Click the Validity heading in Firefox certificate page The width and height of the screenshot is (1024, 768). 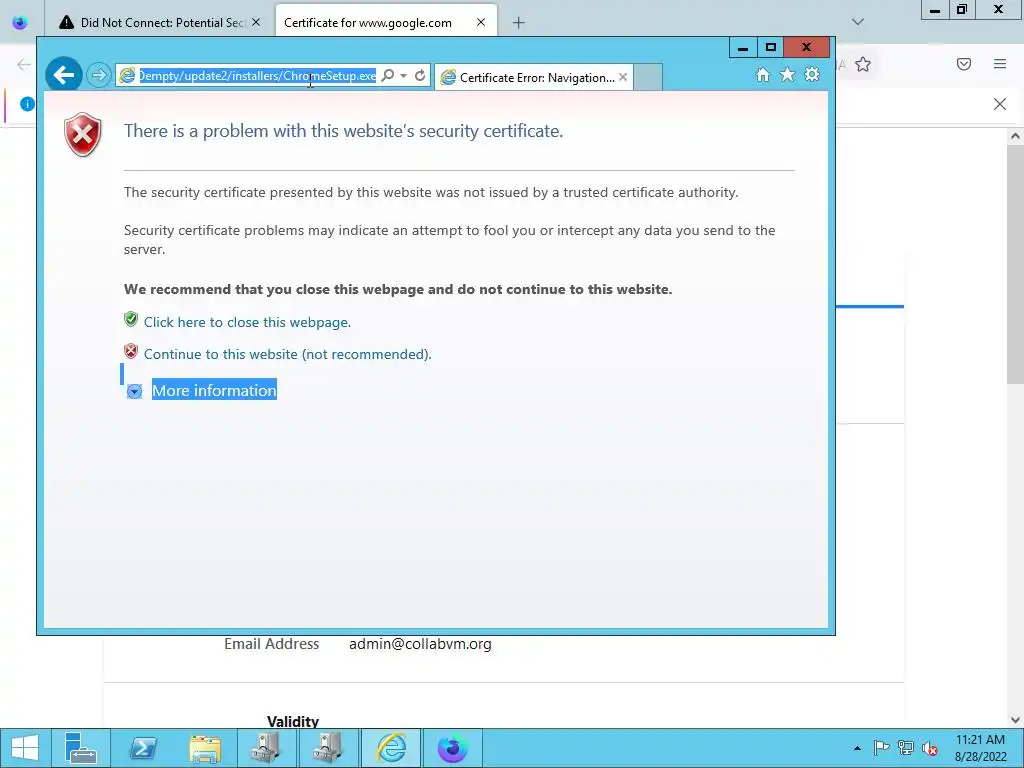click(x=293, y=721)
